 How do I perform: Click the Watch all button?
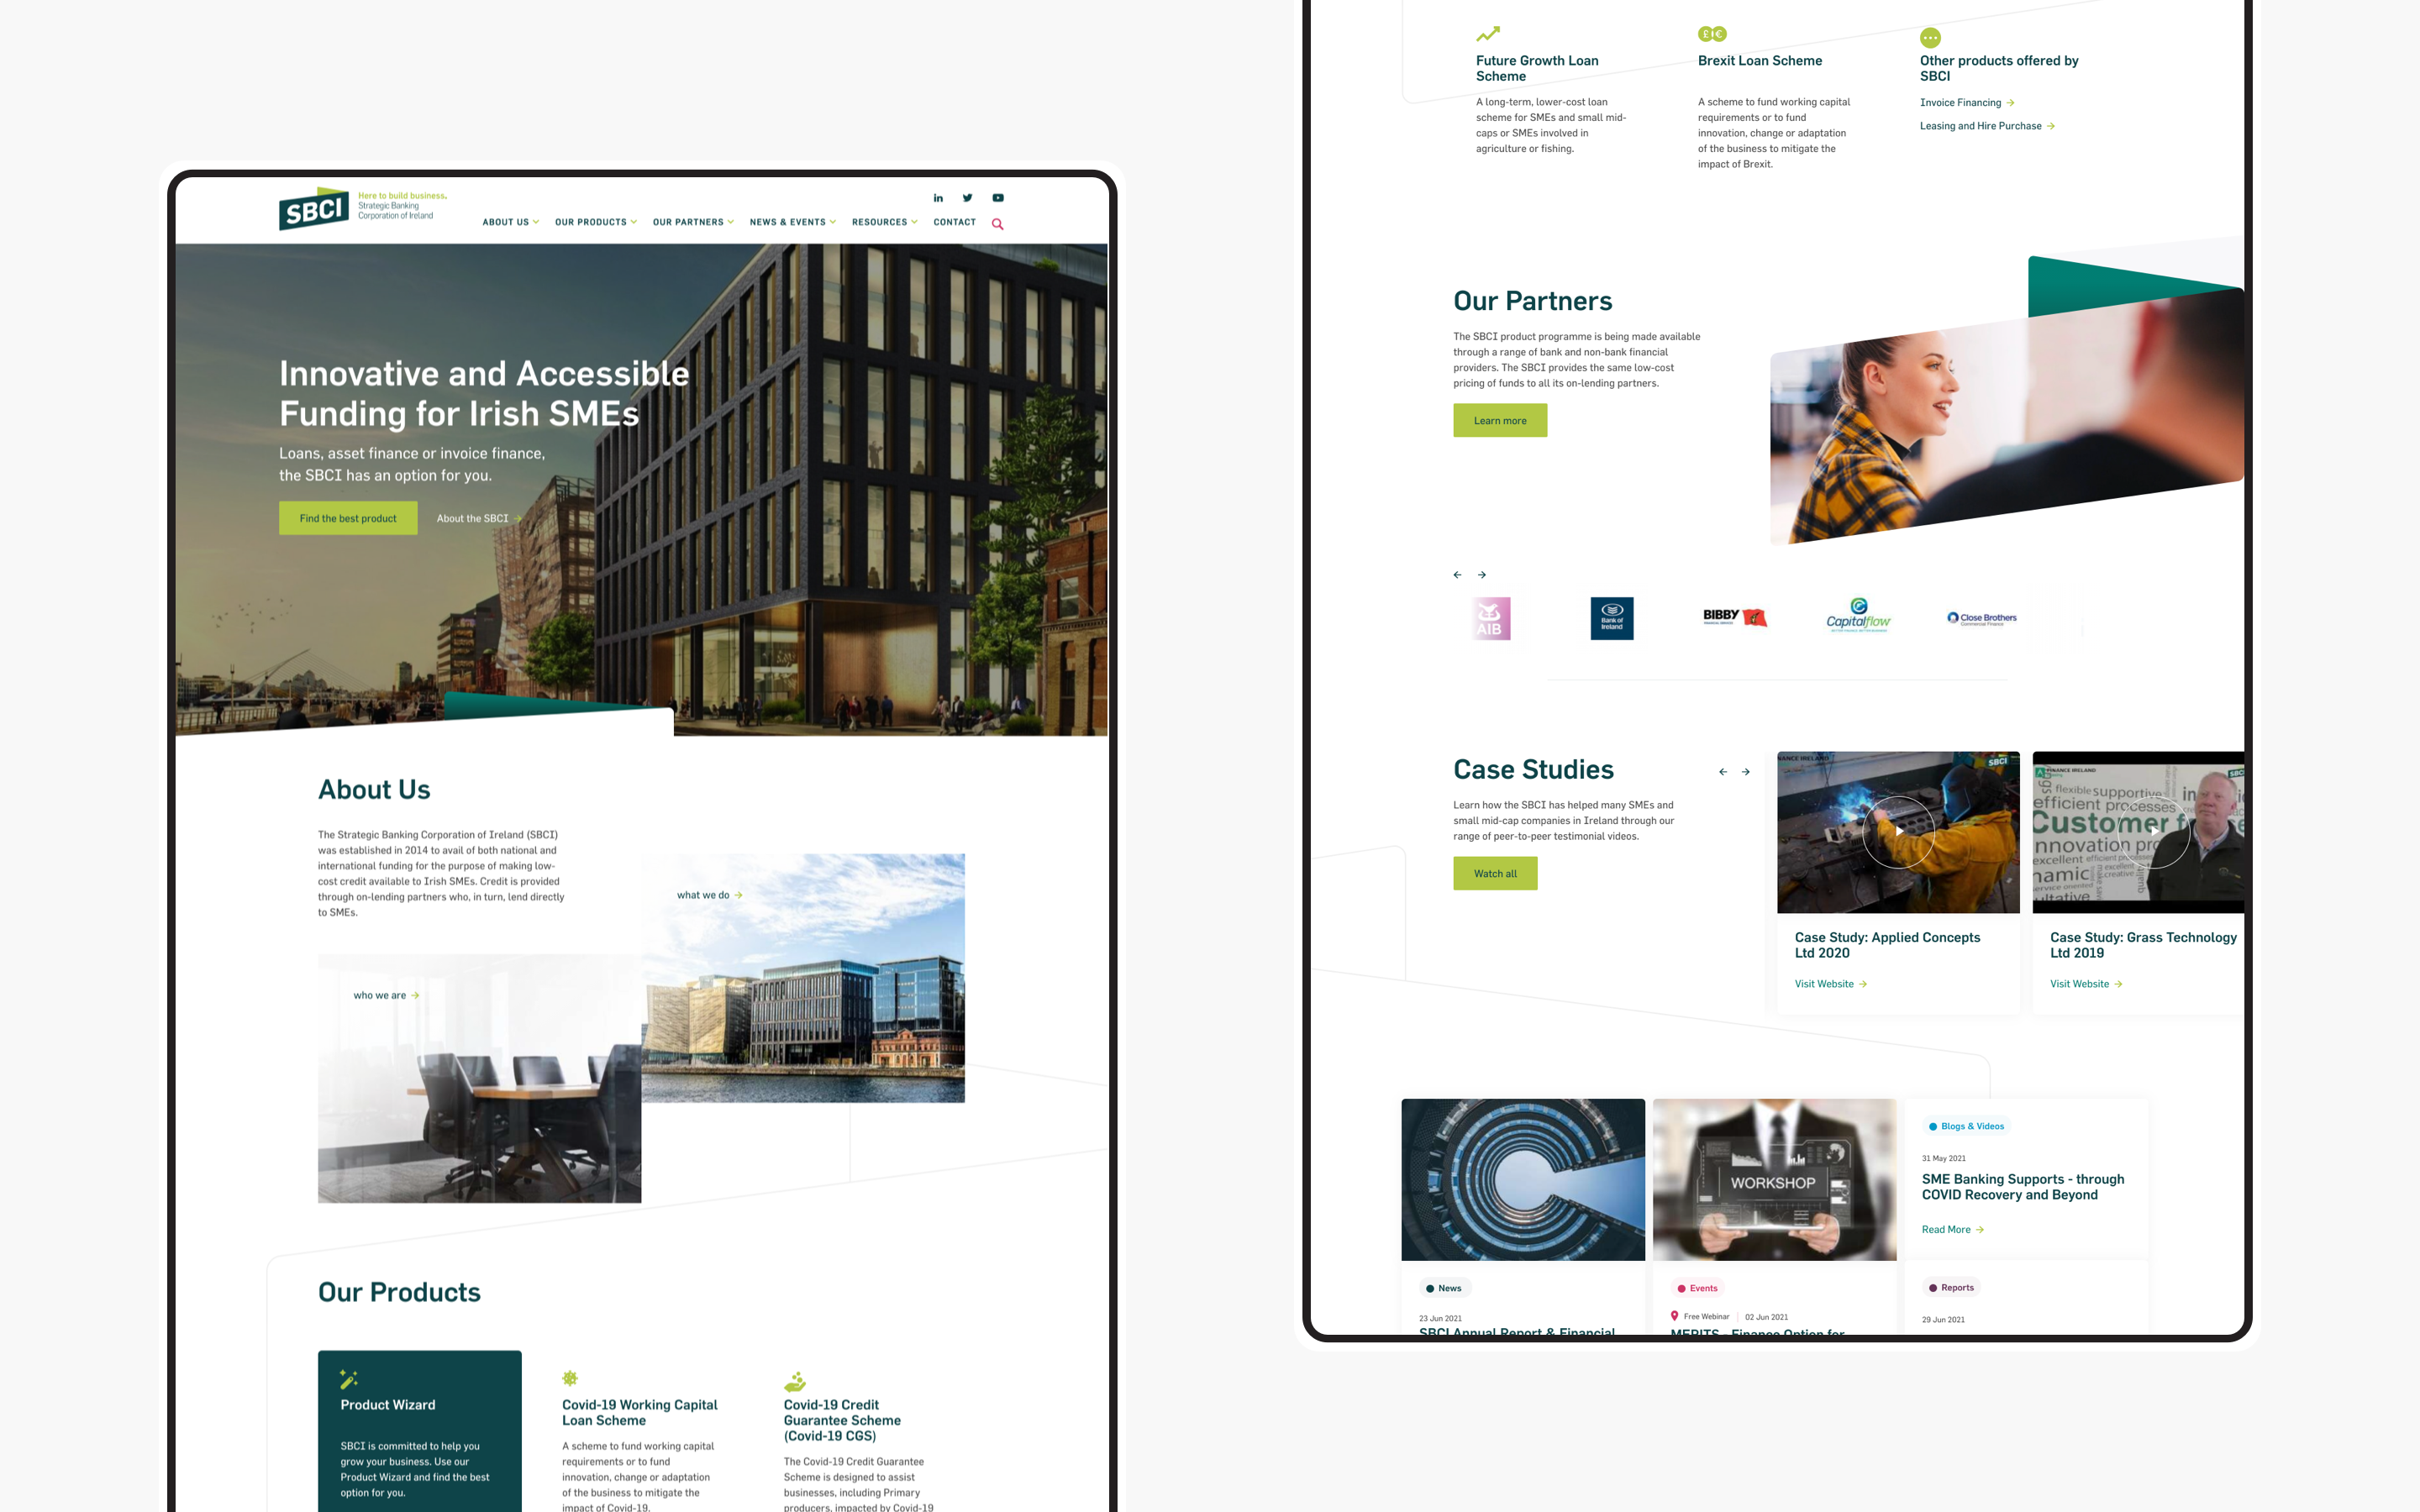(x=1495, y=873)
